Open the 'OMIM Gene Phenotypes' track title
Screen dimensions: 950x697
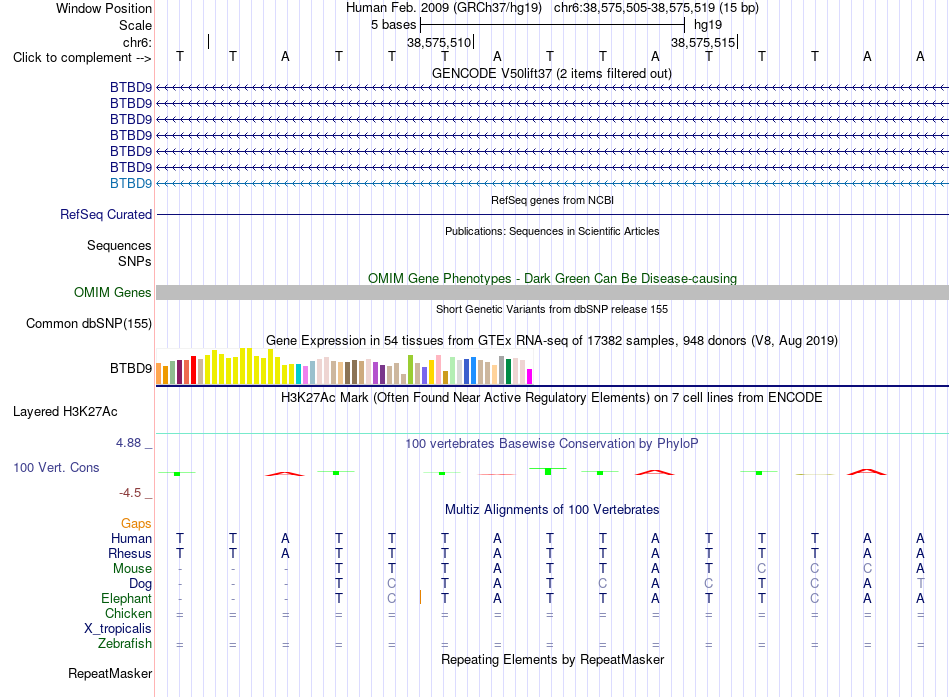coord(552,278)
